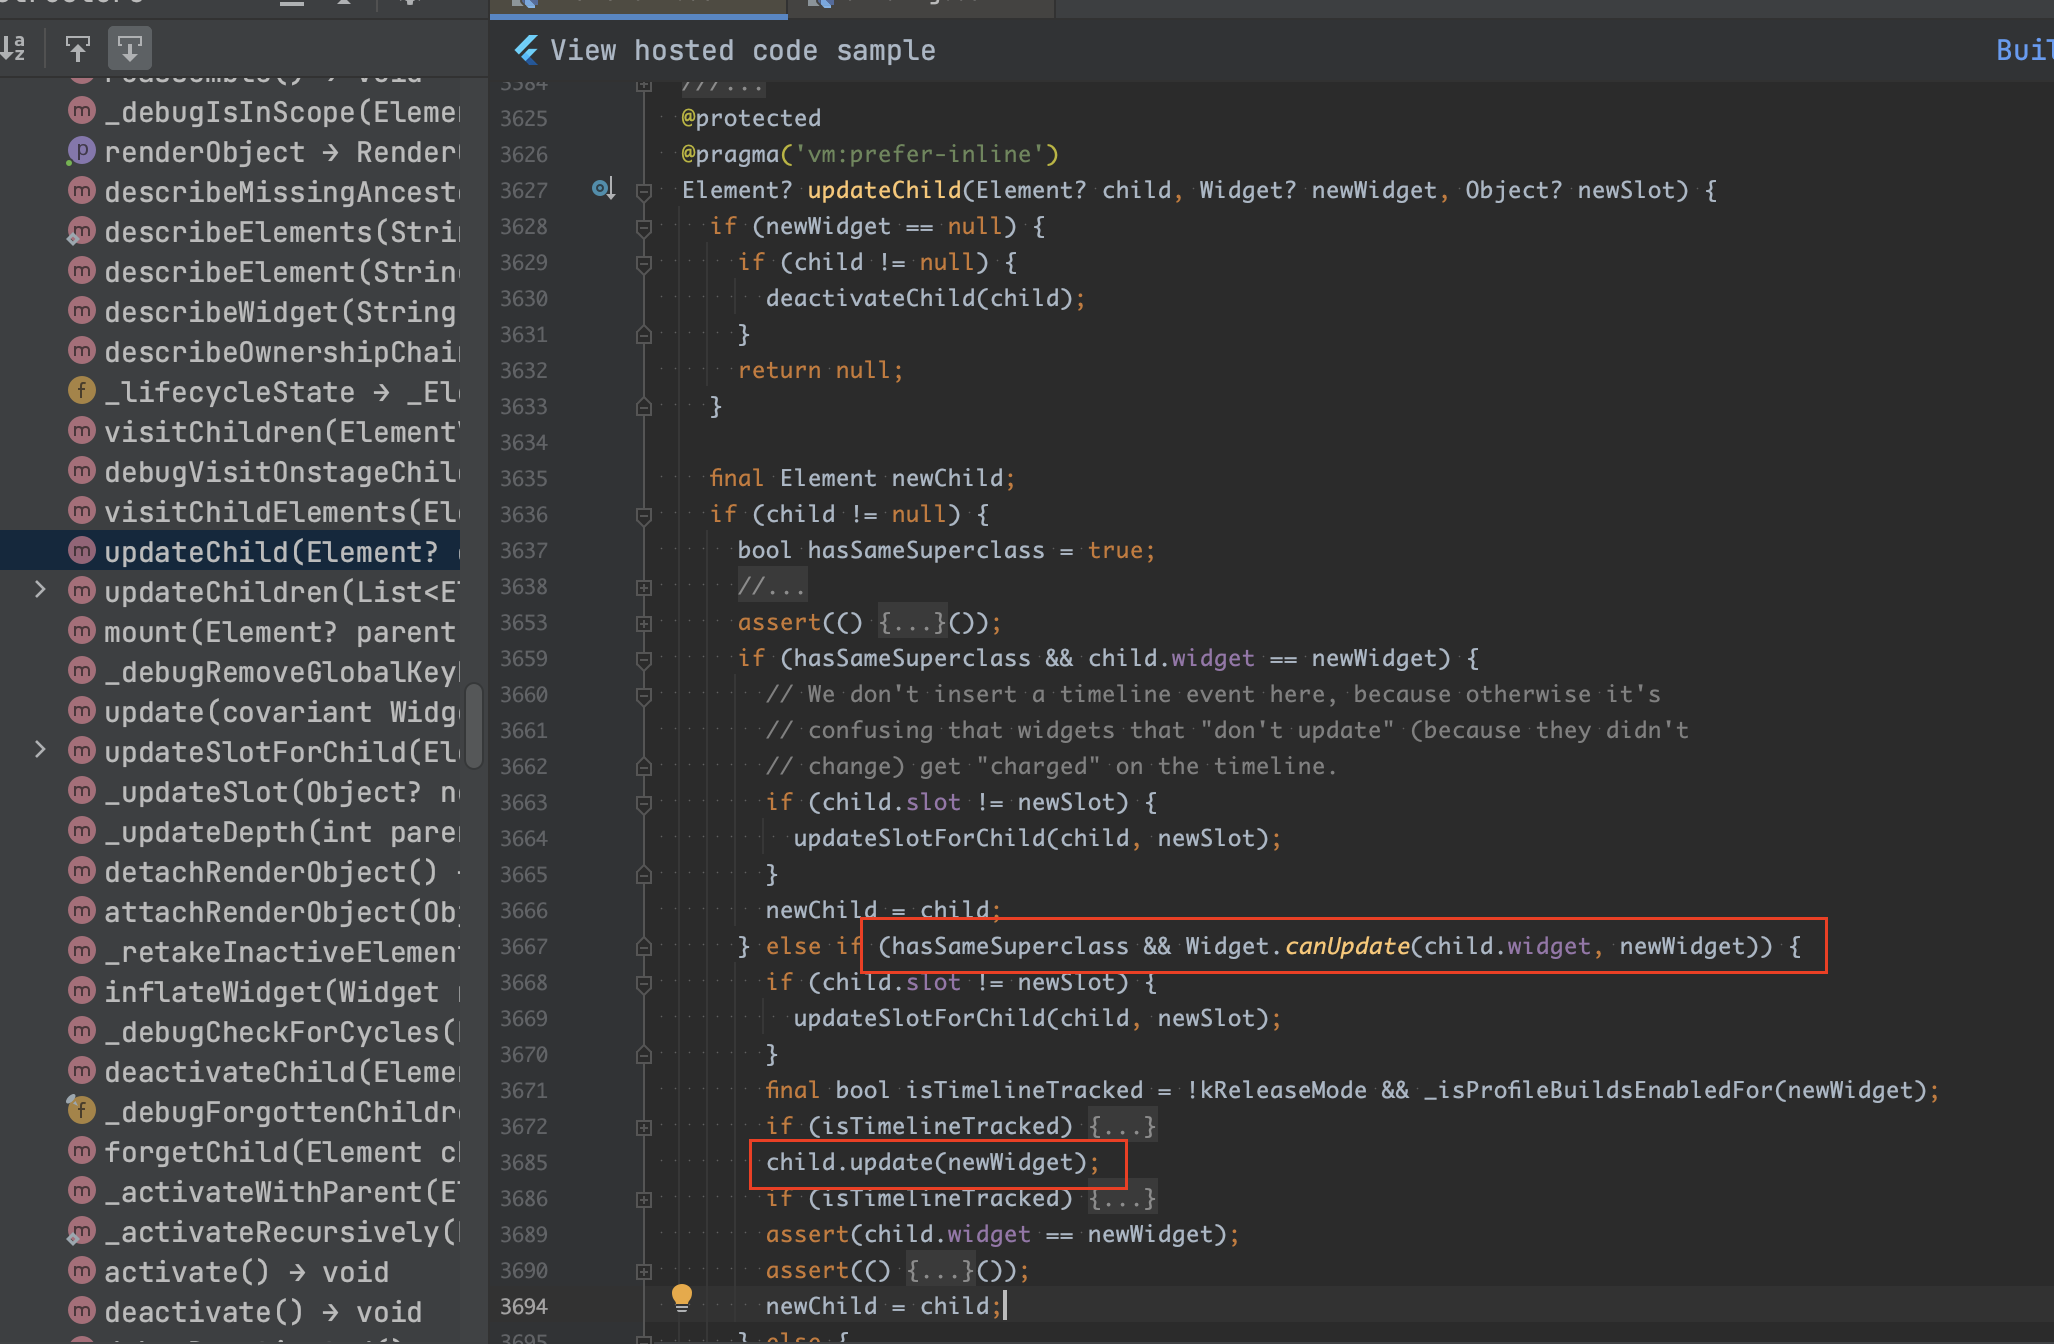Click _isProfileBuildsEnabledFor on line 3671

tap(1598, 1090)
